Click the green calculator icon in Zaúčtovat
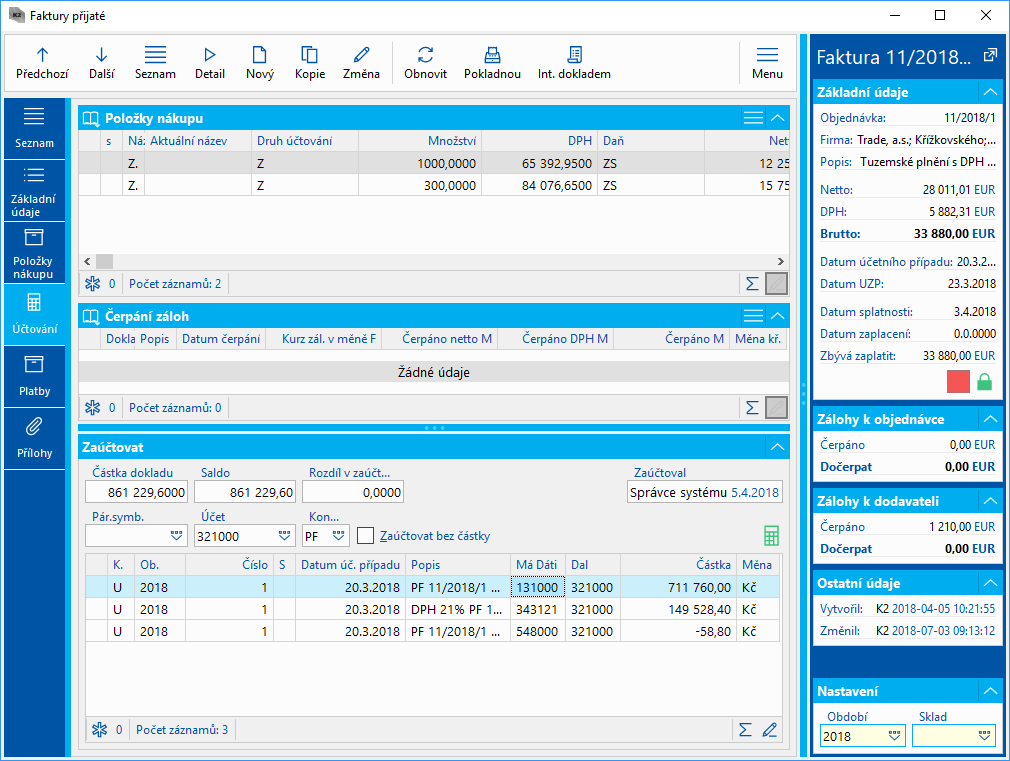The height and width of the screenshot is (761, 1010). point(771,536)
